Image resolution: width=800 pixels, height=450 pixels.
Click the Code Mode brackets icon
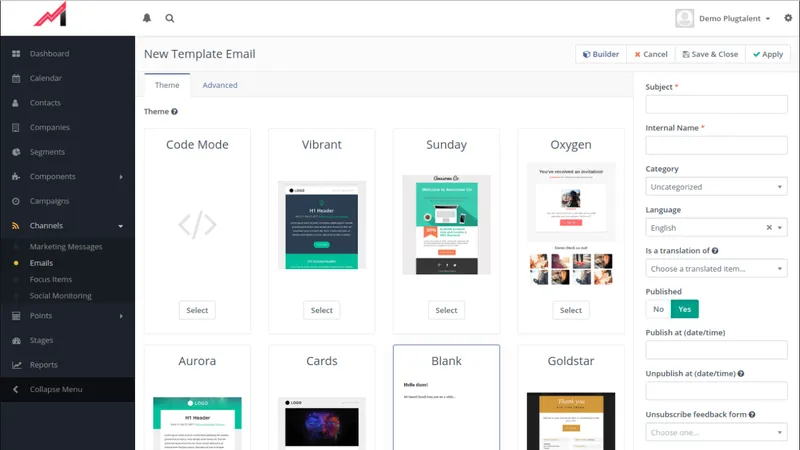click(197, 224)
